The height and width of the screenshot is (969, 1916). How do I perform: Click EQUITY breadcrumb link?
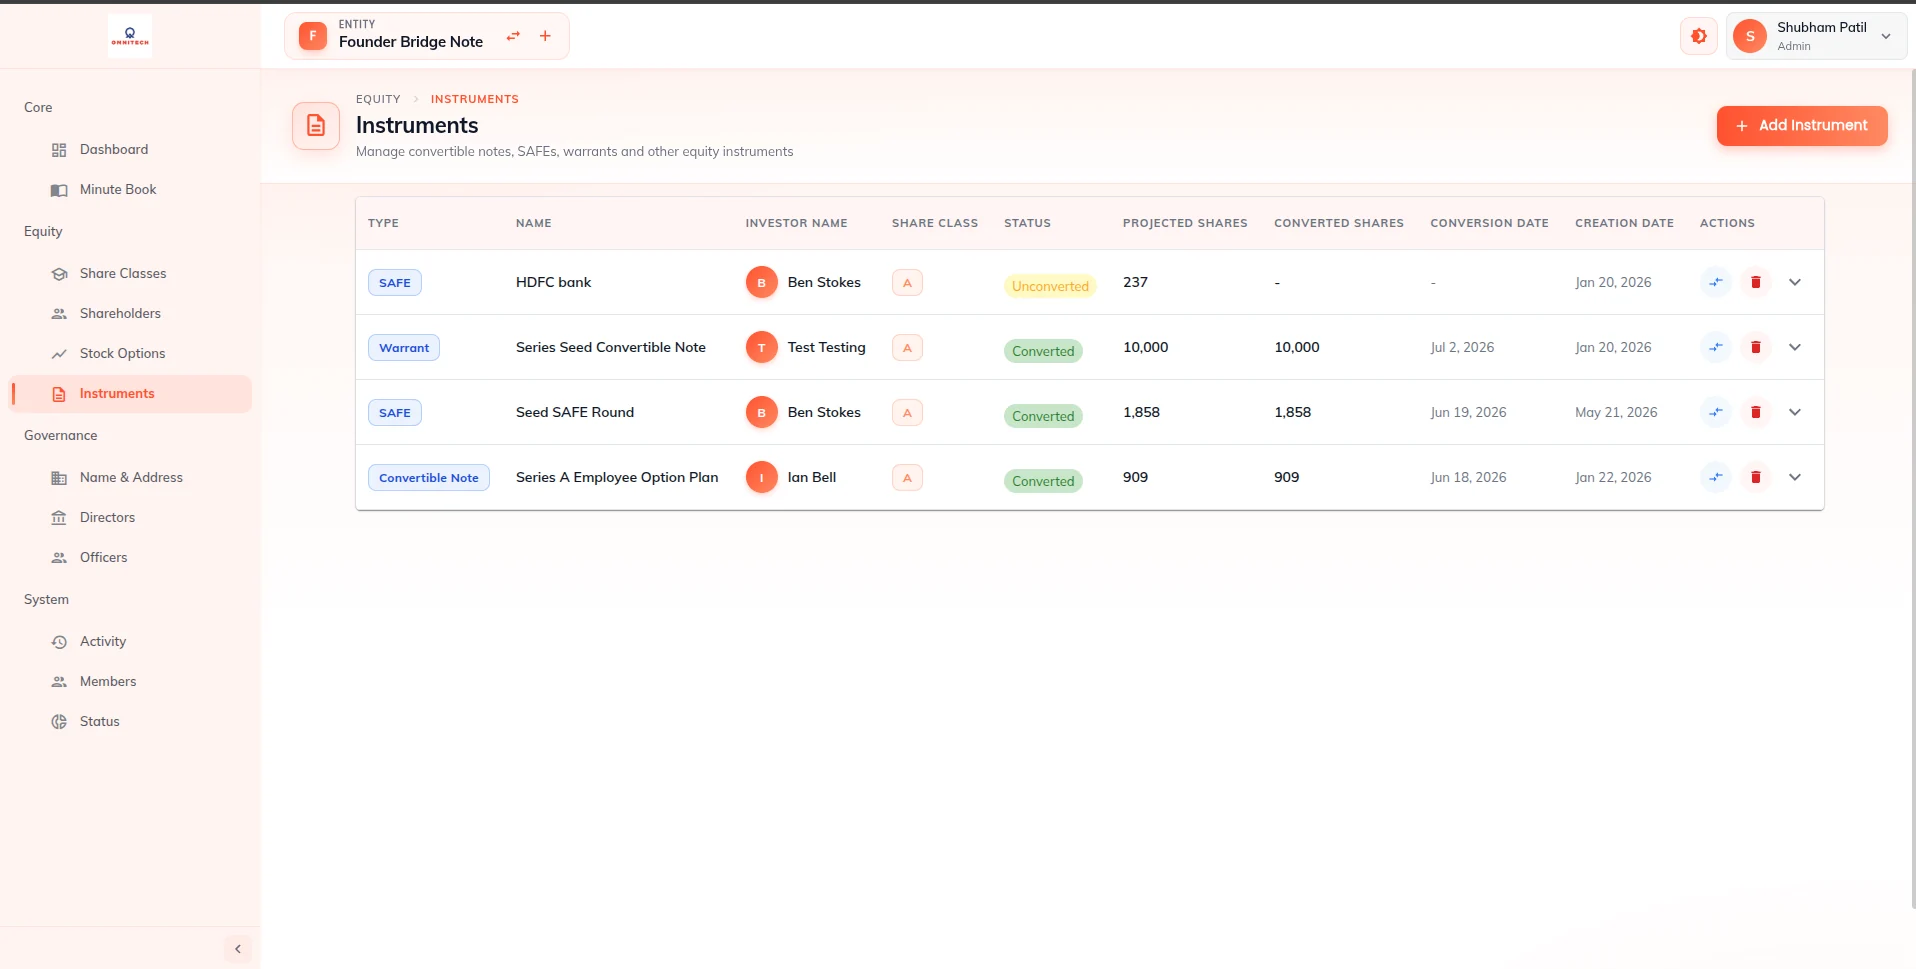378,99
